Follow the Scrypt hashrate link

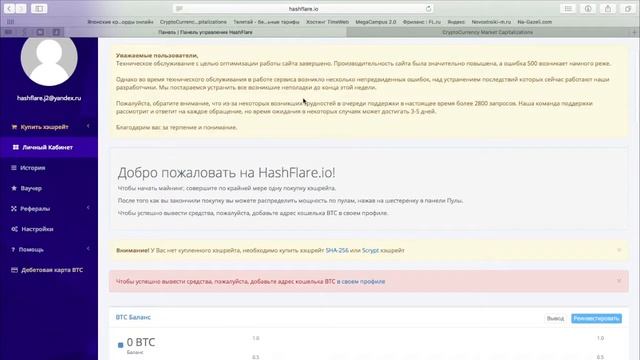(370, 250)
